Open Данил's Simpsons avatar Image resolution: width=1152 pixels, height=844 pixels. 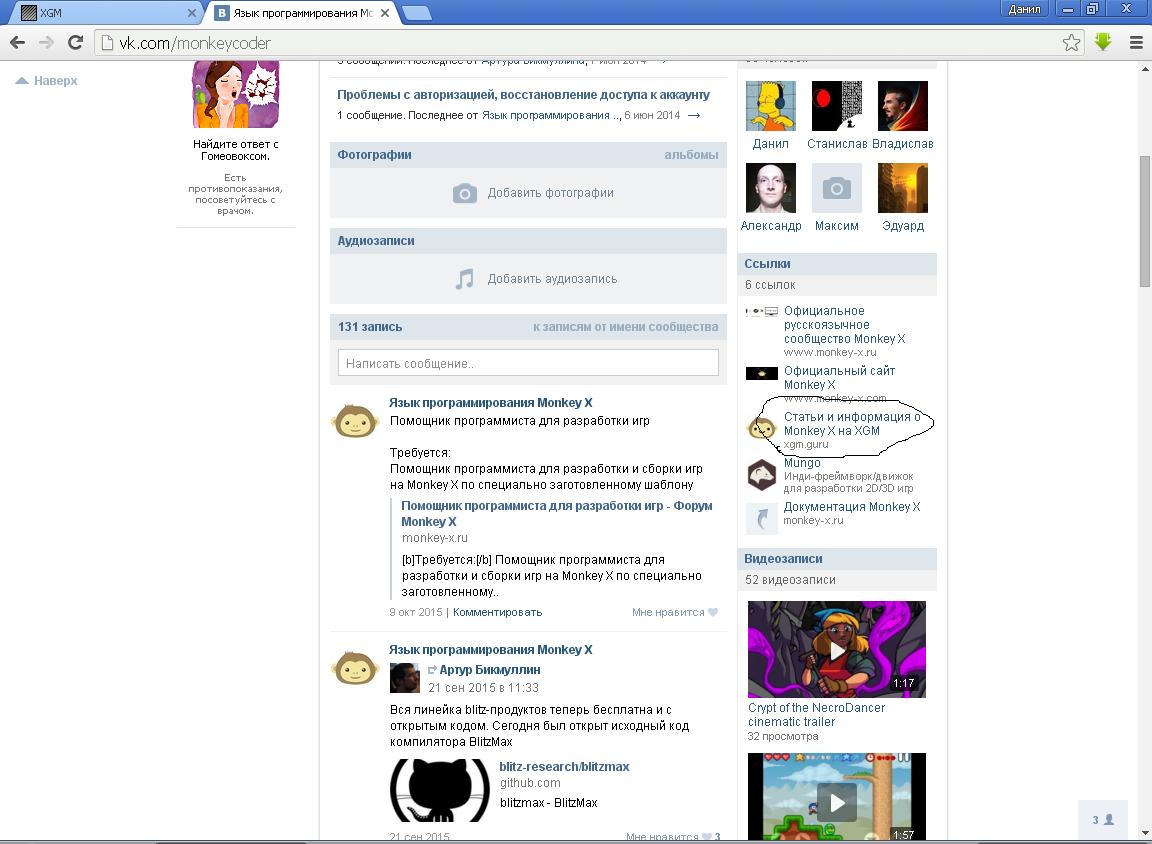coord(771,106)
